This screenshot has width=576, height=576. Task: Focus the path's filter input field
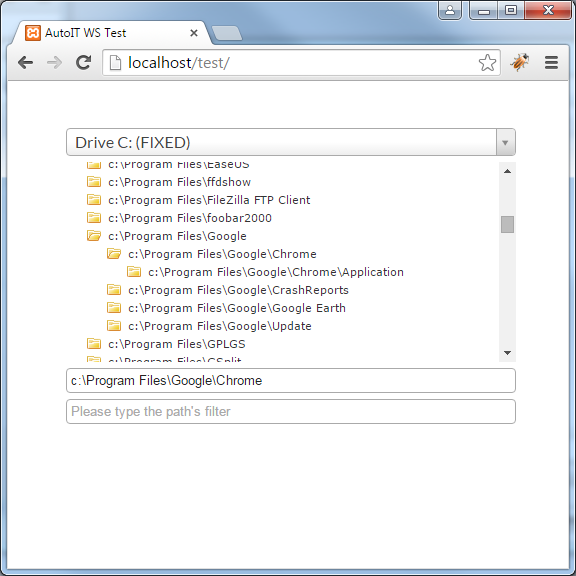pyautogui.click(x=291, y=411)
